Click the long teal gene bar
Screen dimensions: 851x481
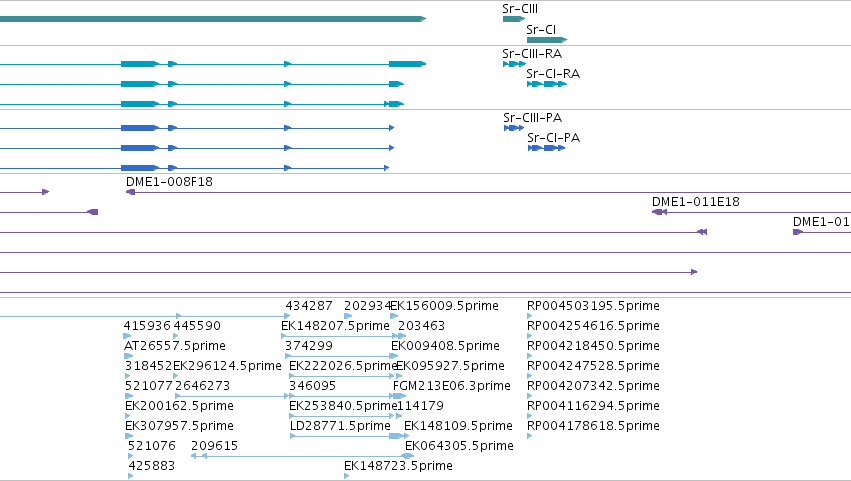tap(213, 19)
